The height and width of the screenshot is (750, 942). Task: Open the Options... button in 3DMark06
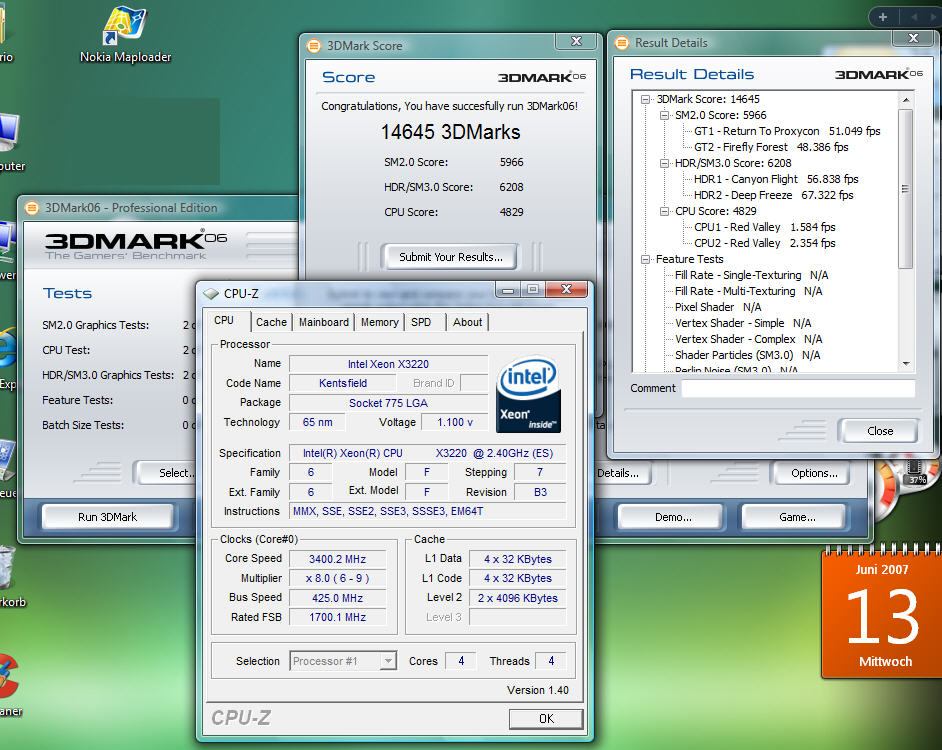click(x=814, y=473)
